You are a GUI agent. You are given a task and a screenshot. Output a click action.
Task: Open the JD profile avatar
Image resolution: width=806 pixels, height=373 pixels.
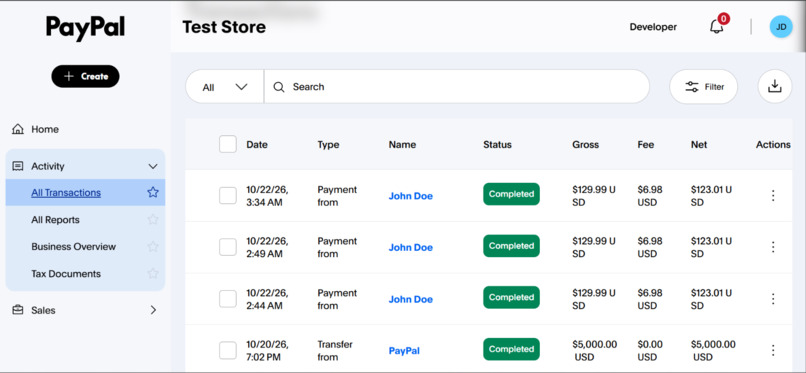[x=781, y=27]
